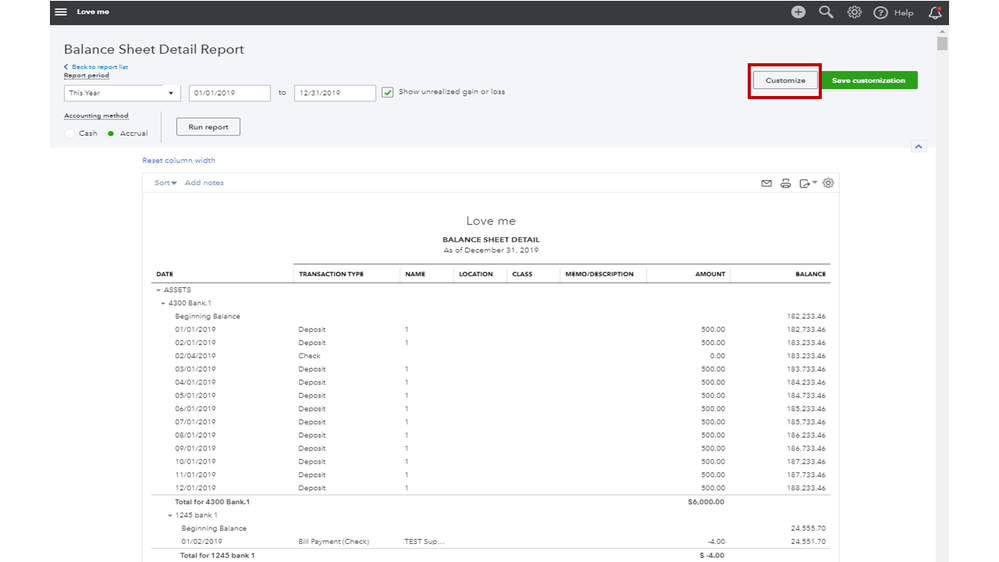
Task: Open the hamburger navigation menu
Action: point(61,12)
